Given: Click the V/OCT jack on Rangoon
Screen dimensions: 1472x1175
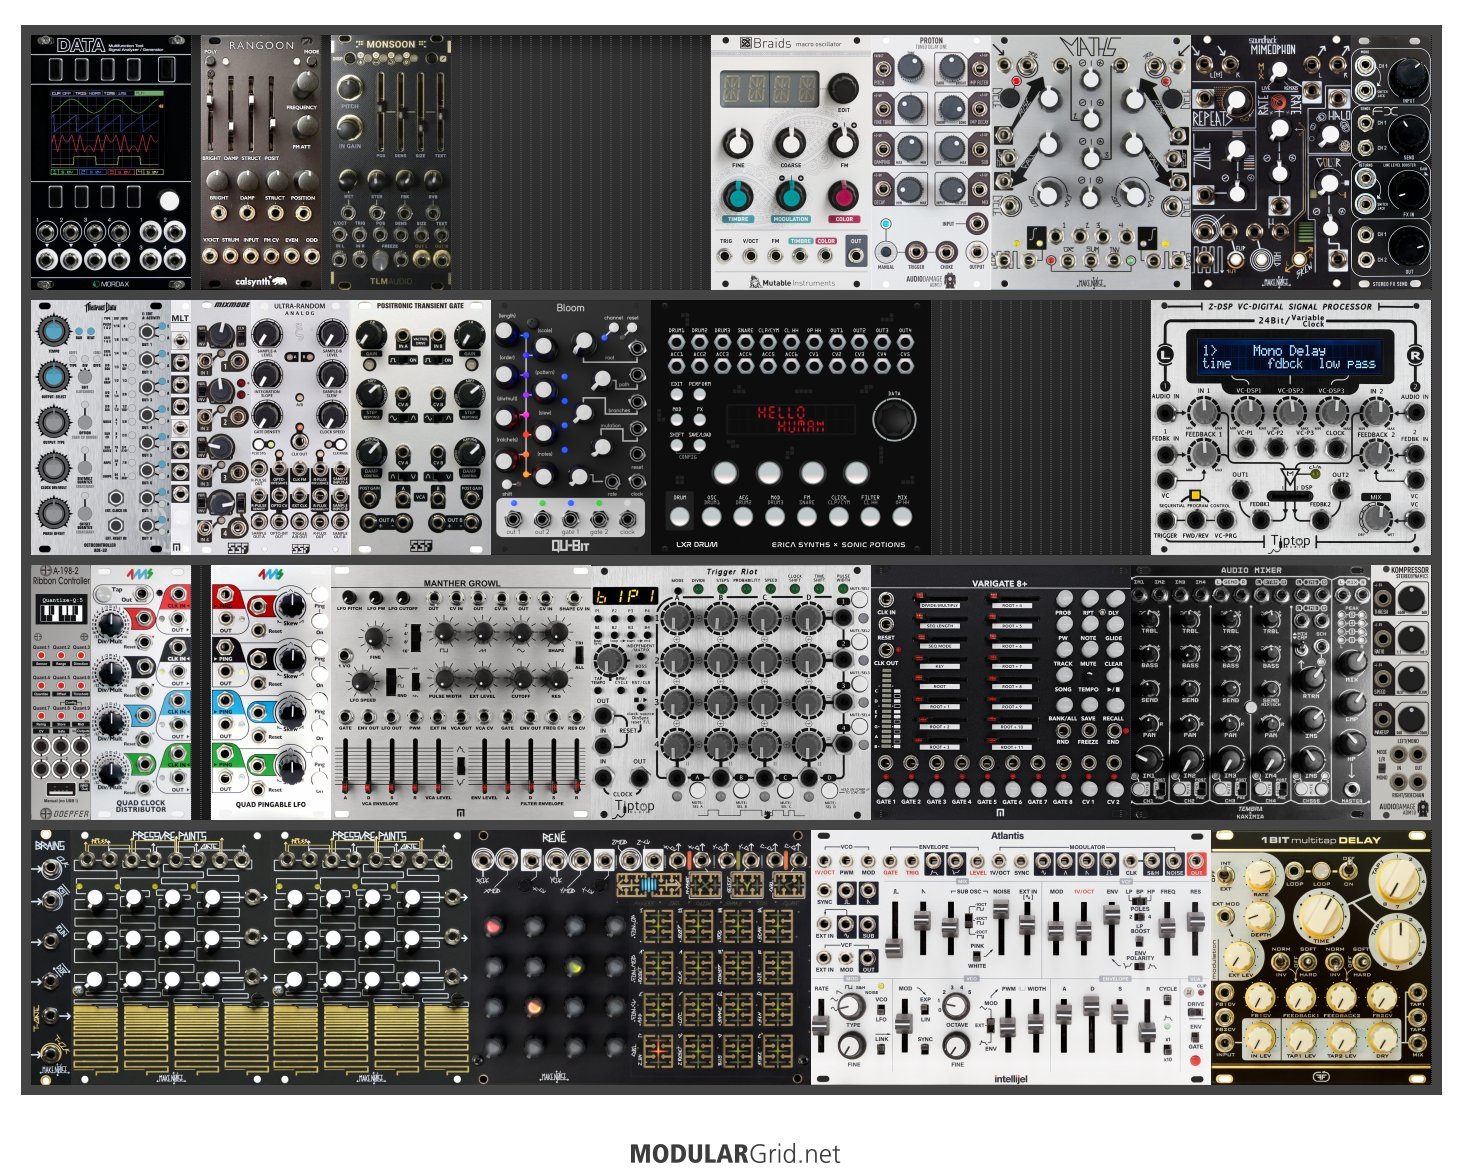Looking at the screenshot, I should (210, 256).
